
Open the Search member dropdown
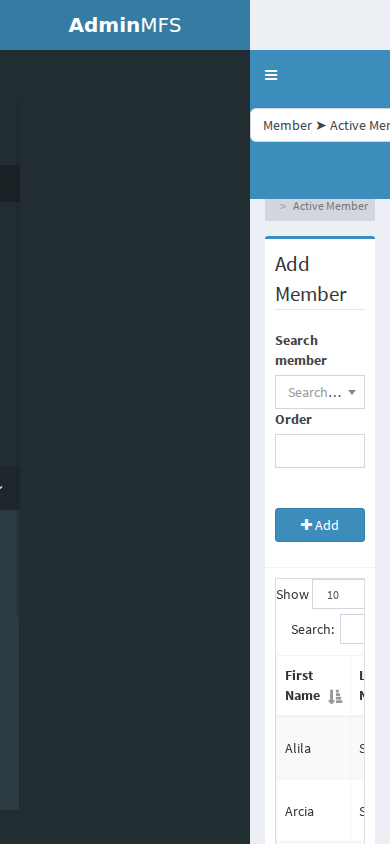(x=320, y=392)
